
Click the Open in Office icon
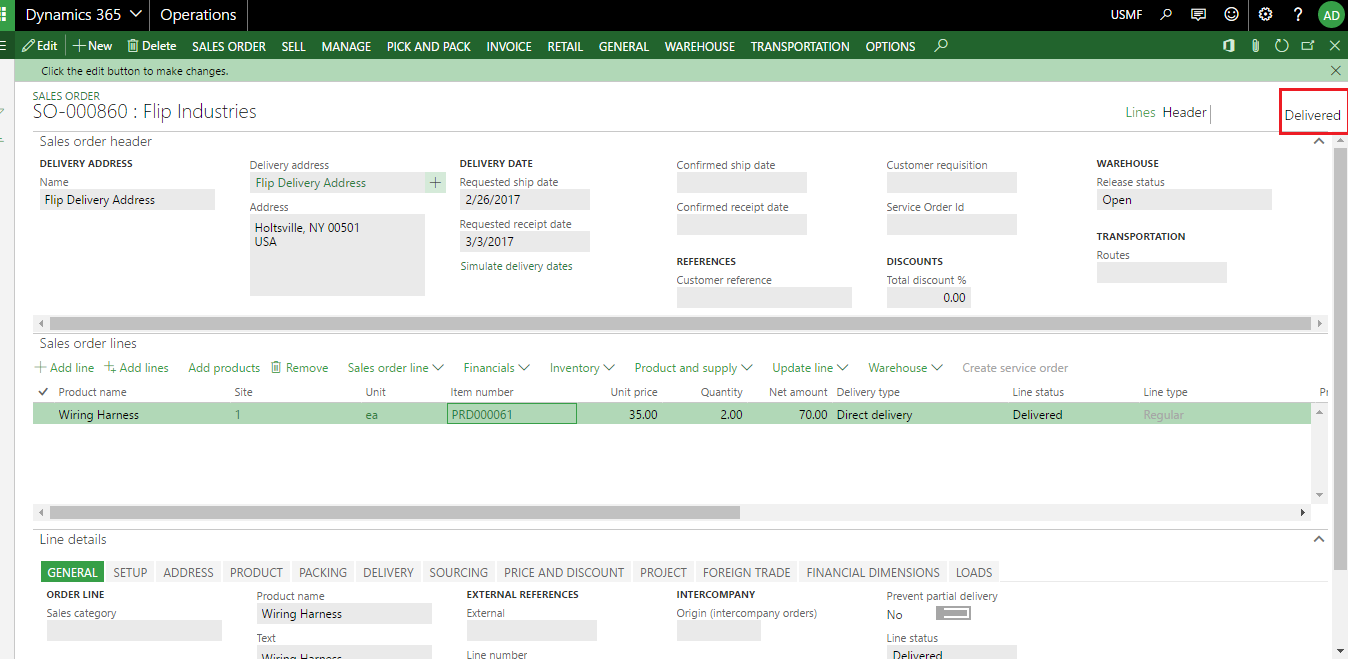[x=1229, y=46]
